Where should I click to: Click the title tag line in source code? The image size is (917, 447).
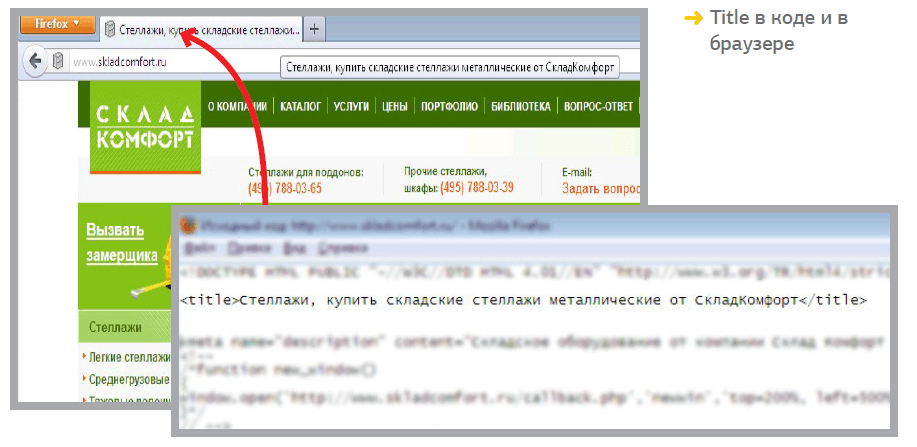click(x=524, y=300)
